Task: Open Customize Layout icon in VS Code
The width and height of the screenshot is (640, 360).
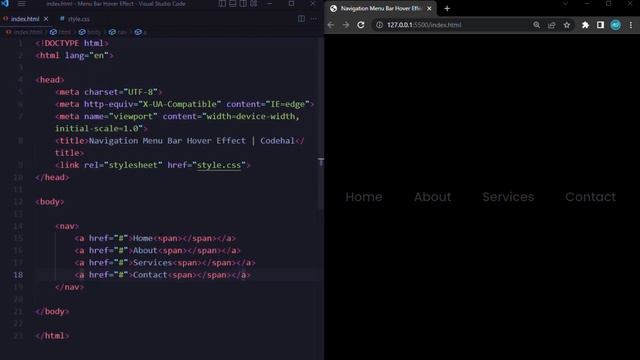Action: (x=254, y=4)
